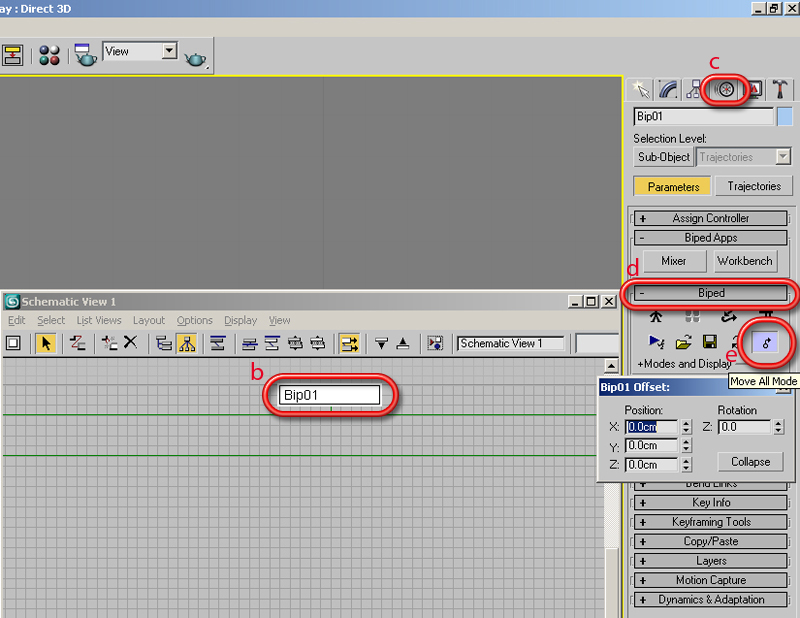
Task: Toggle the Trajectories button
Action: 754,186
